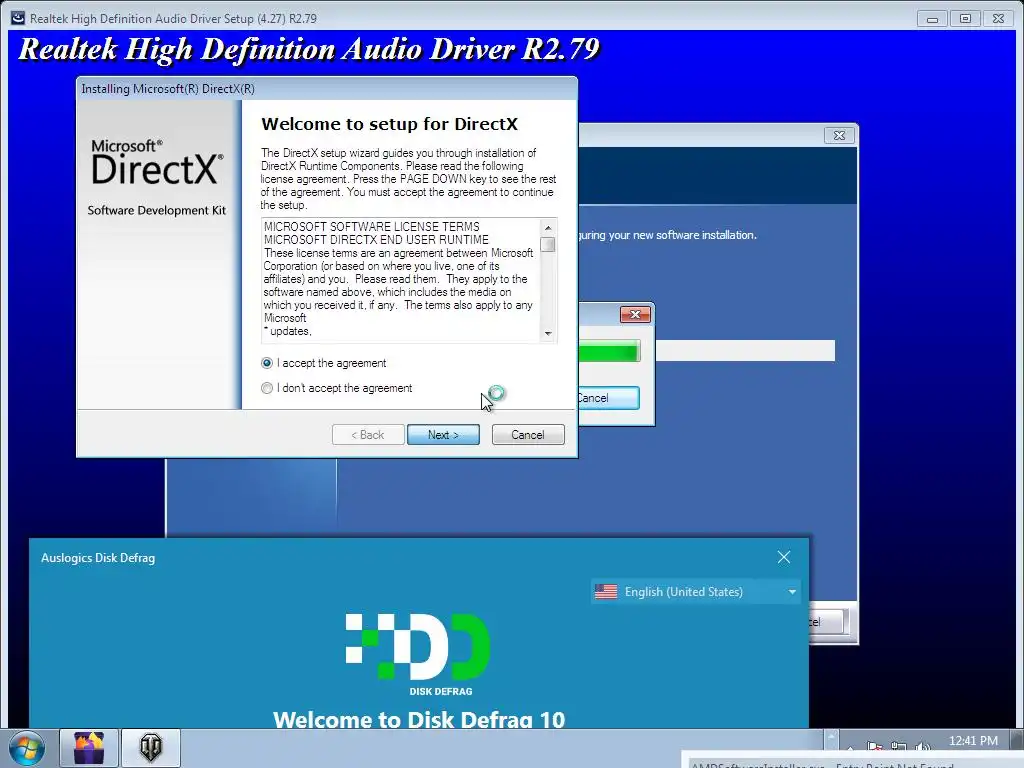The height and width of the screenshot is (768, 1024).
Task: Click the network tray icon
Action: click(x=899, y=746)
